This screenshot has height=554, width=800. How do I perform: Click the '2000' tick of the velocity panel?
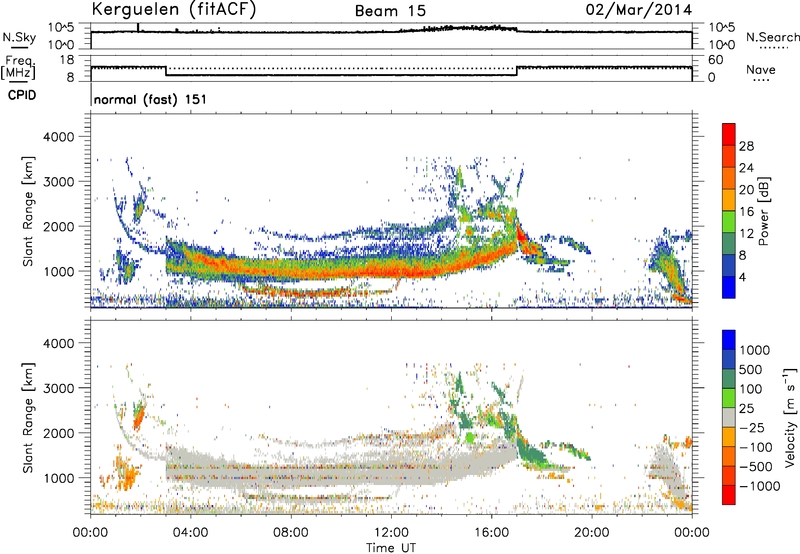click(x=58, y=433)
